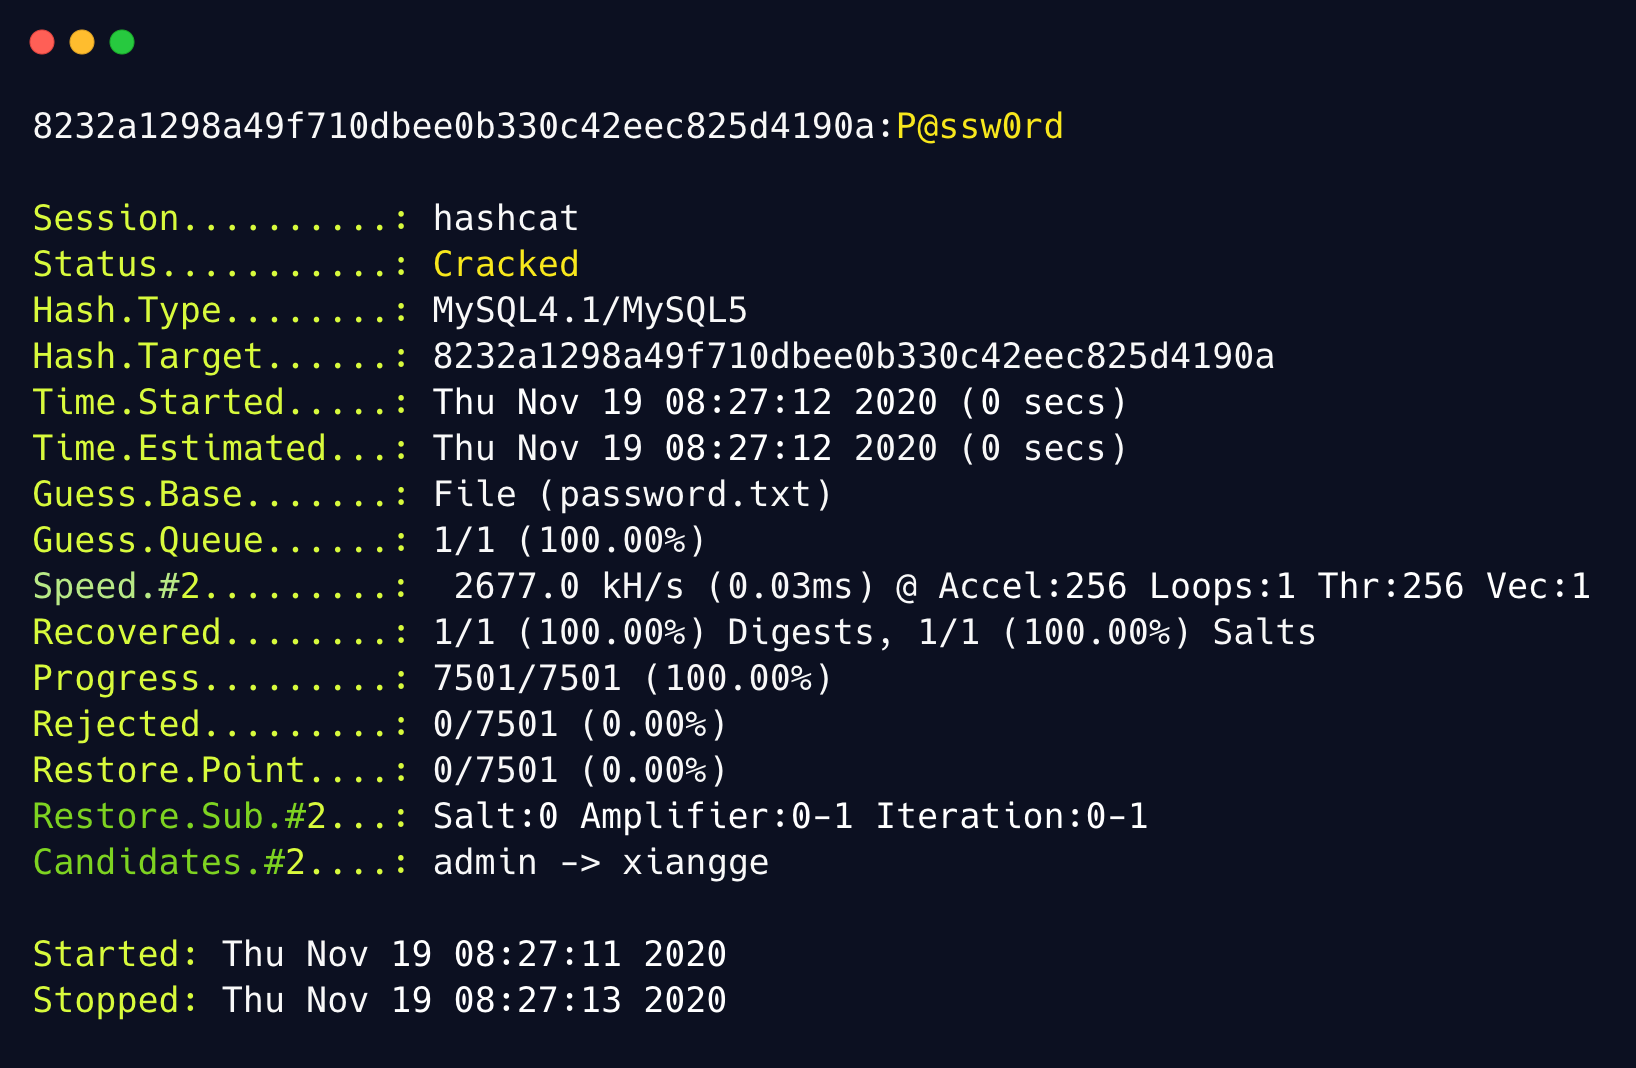Click the Session label
The width and height of the screenshot is (1636, 1068).
click(x=106, y=218)
